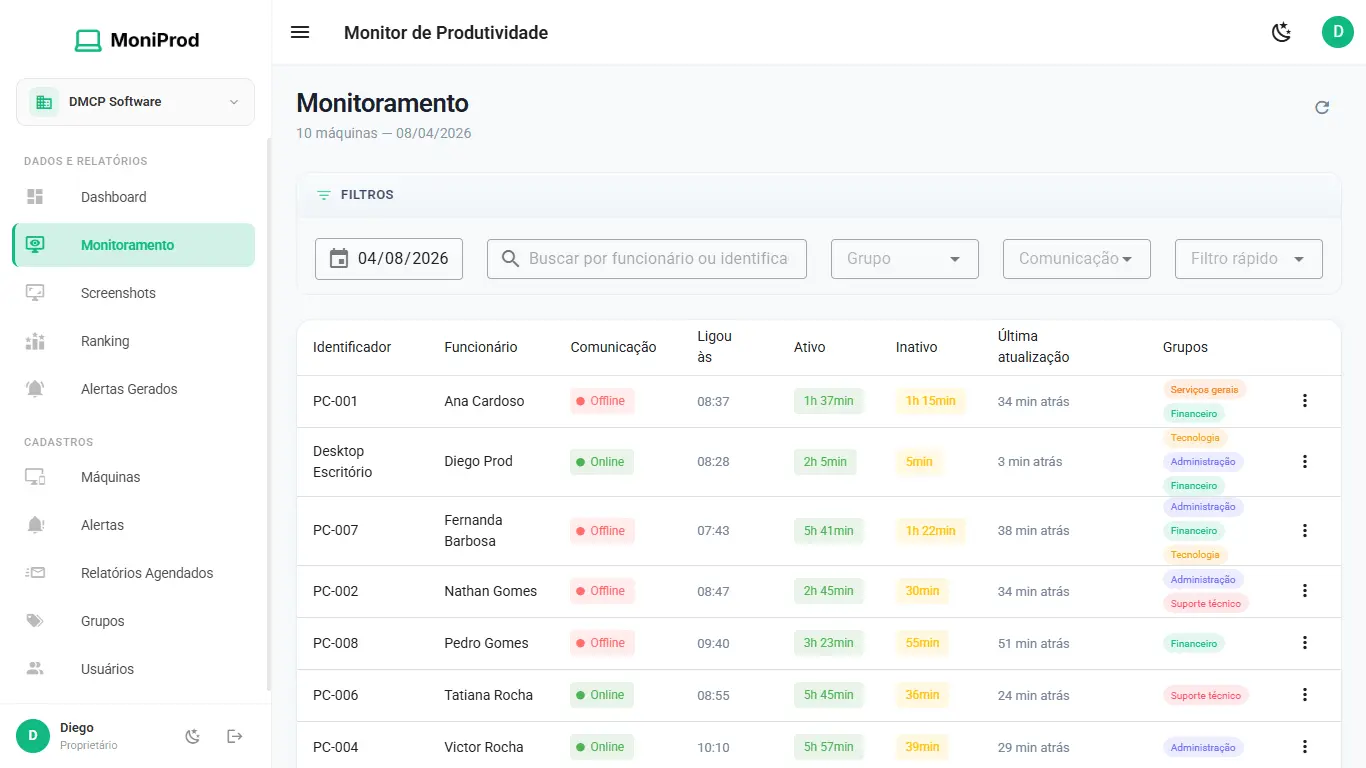Image resolution: width=1366 pixels, height=768 pixels.
Task: Open Relatórios Agendados
Action: [x=146, y=572]
